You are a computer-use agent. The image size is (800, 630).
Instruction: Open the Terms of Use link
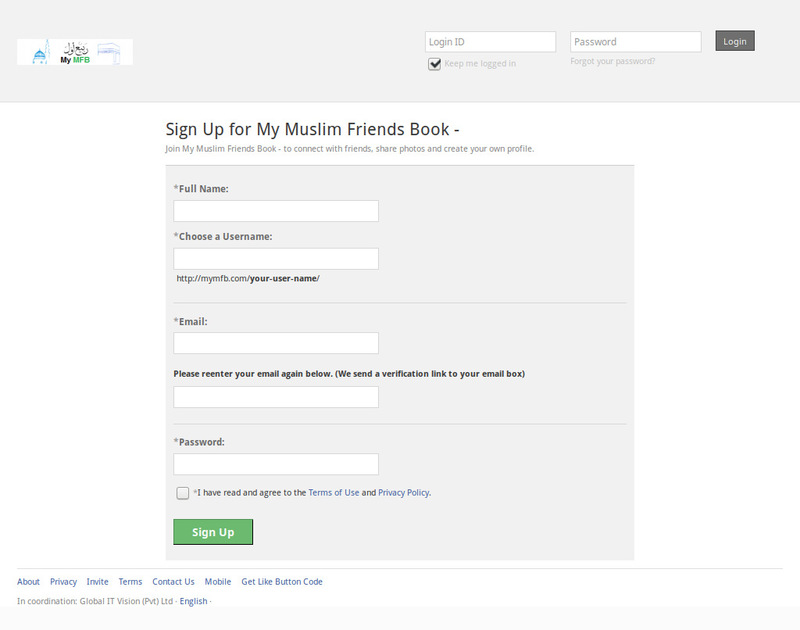pyautogui.click(x=334, y=492)
